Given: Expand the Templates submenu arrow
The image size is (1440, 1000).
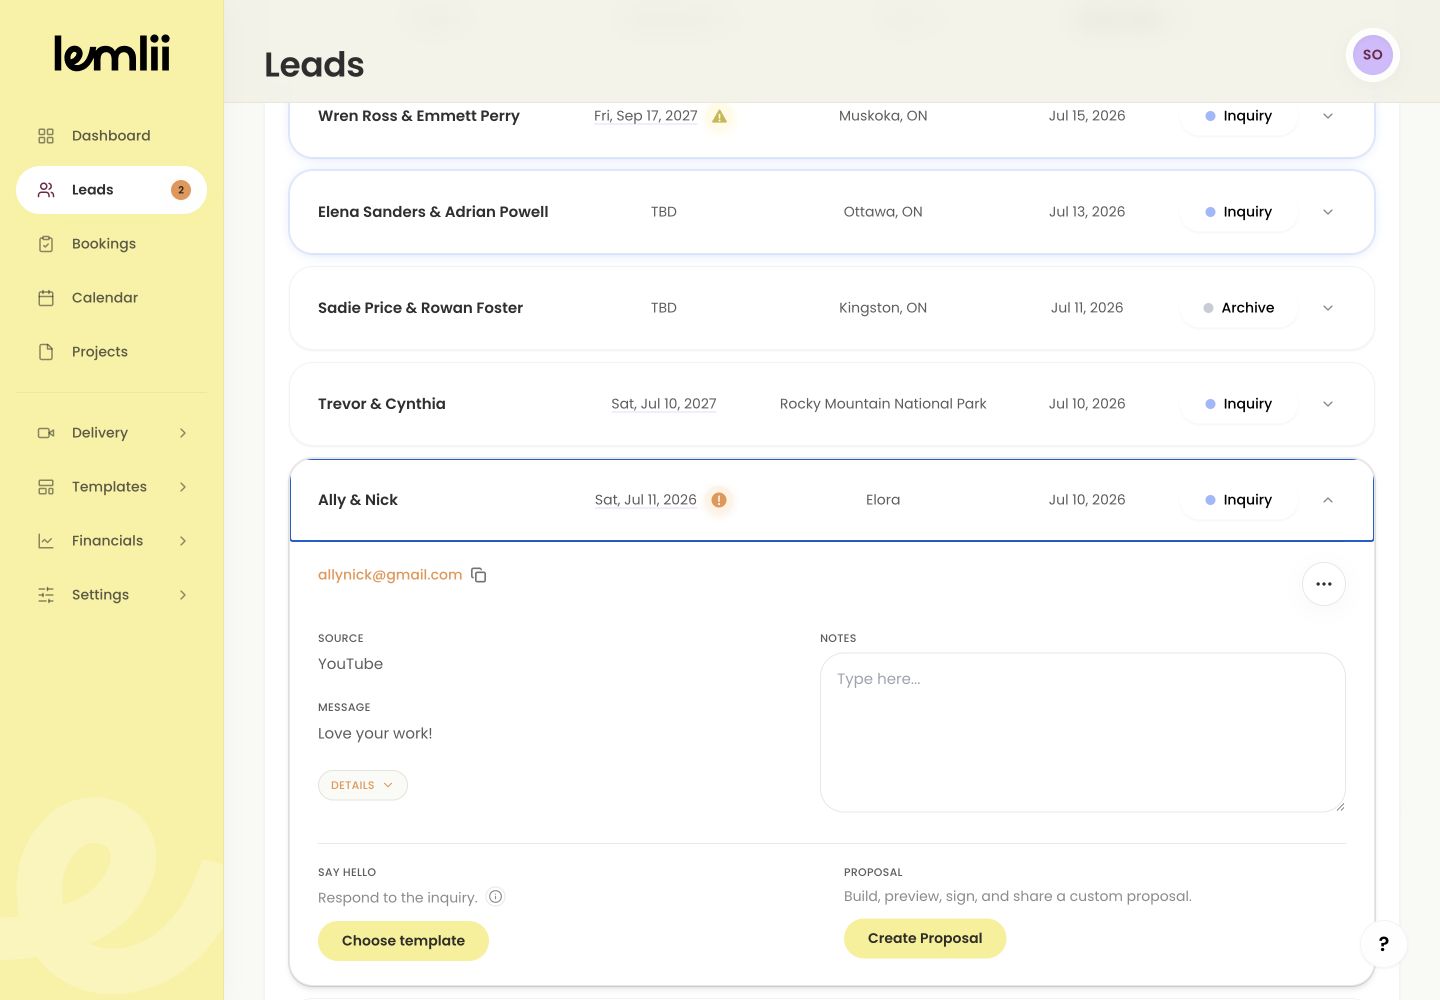Looking at the screenshot, I should point(183,487).
